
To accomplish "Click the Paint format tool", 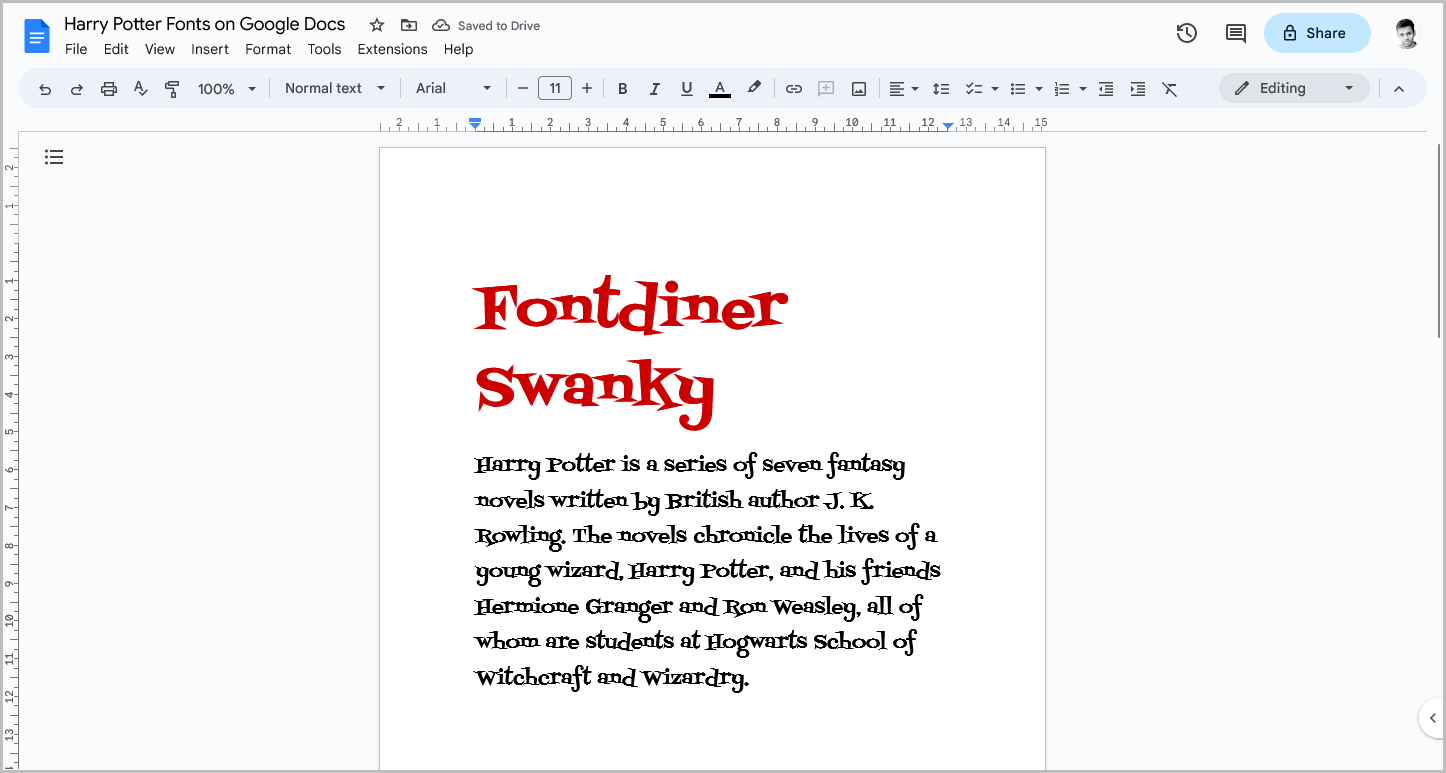I will coord(172,88).
